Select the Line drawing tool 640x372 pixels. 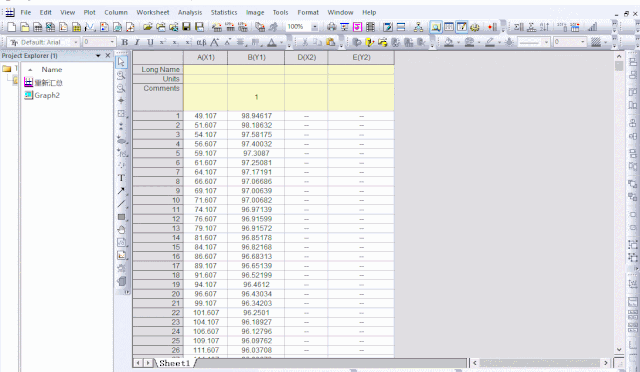tap(121, 204)
